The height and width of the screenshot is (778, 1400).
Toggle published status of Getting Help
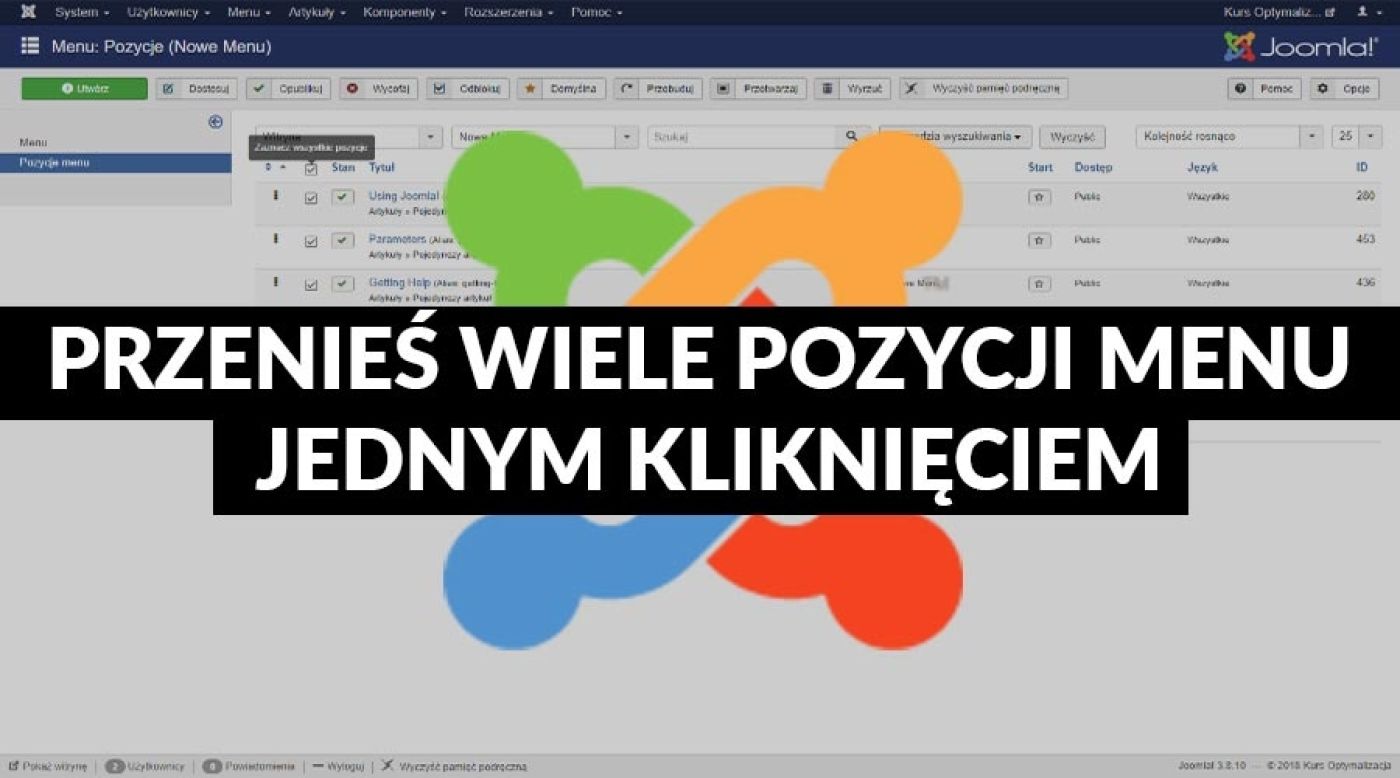pos(343,283)
